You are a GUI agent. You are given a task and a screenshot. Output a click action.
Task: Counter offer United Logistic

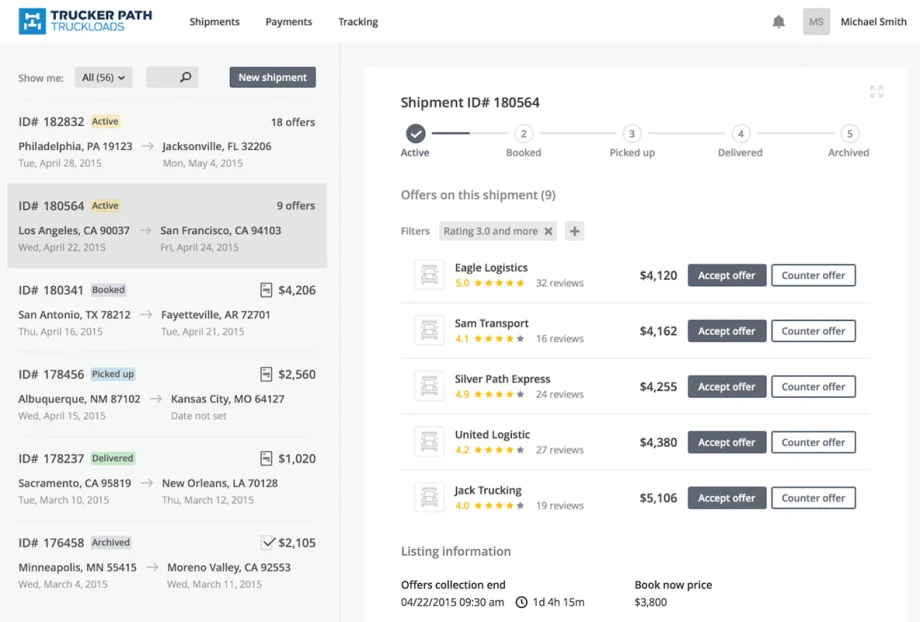tap(813, 442)
